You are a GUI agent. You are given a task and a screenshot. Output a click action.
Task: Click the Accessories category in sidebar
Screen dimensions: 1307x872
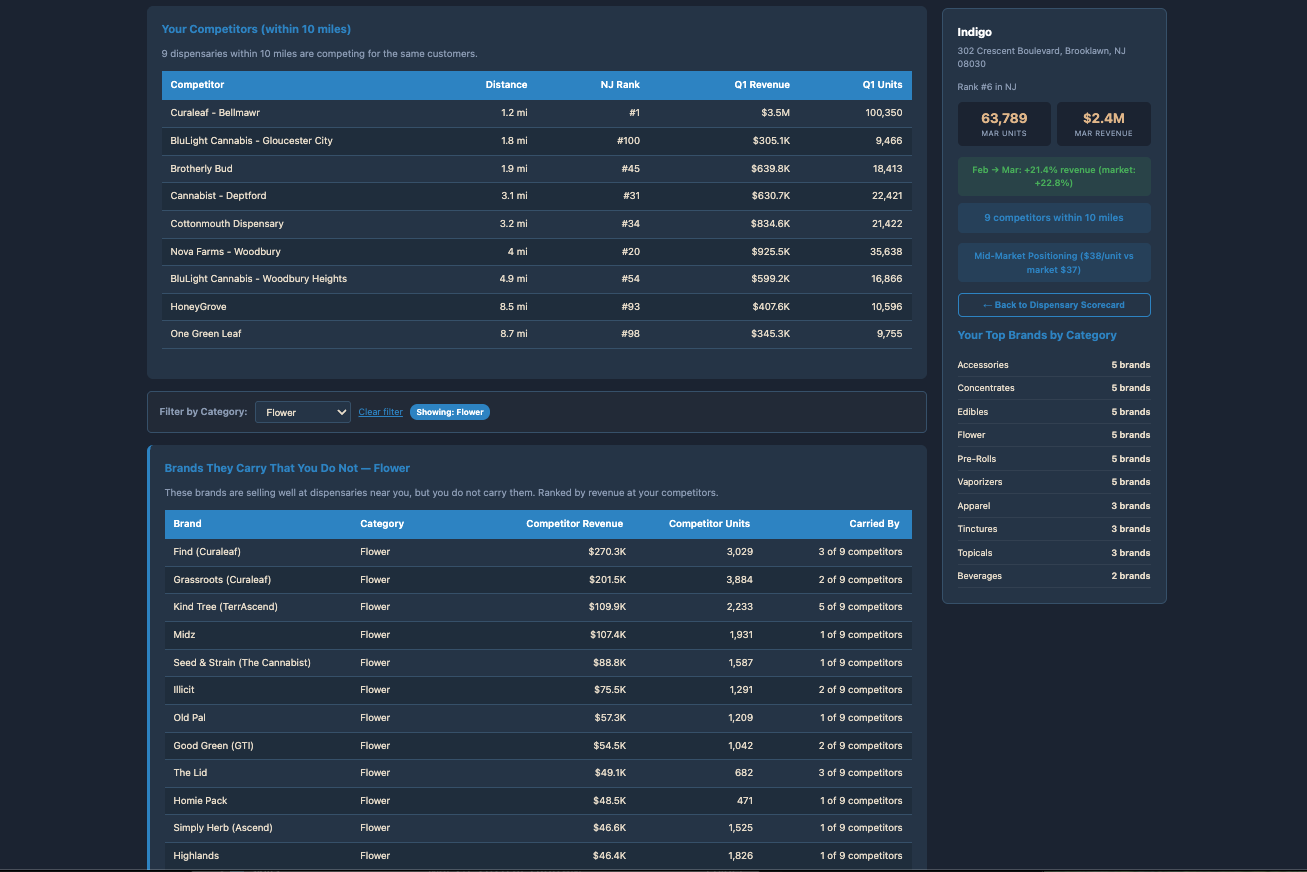[1054, 365]
